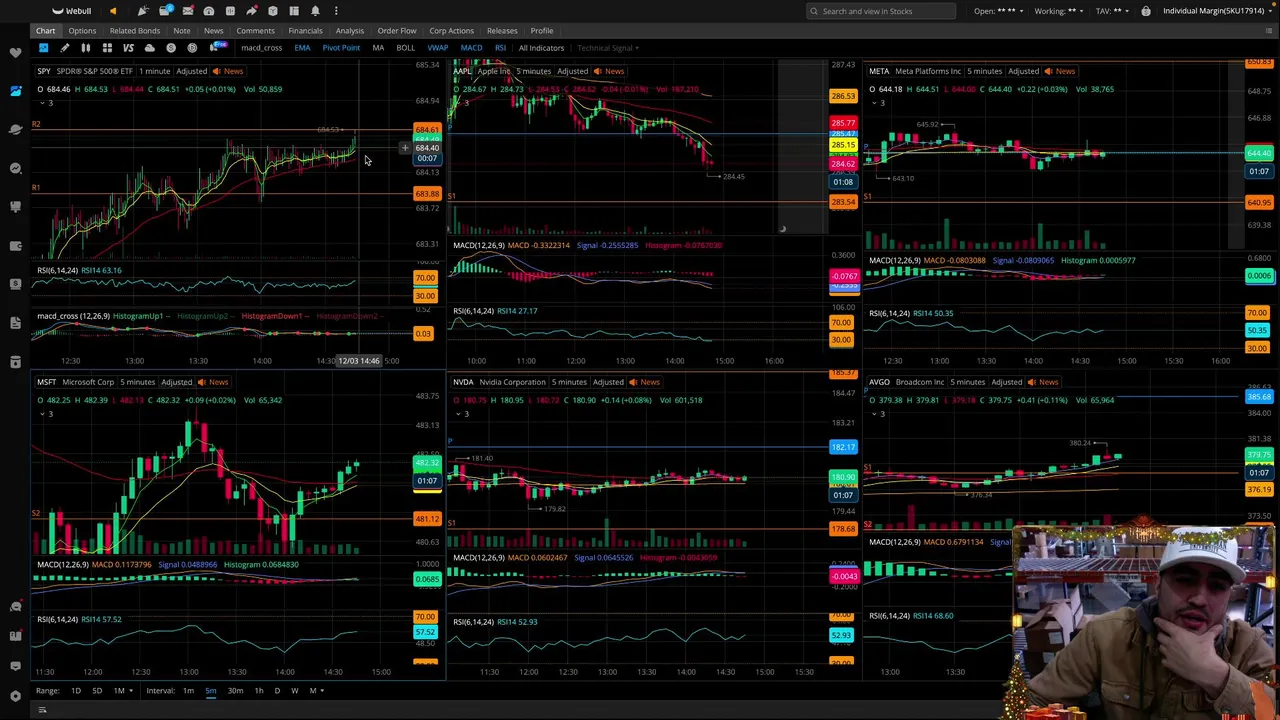Click the VS compare icon
This screenshot has width=1280, height=720.
click(128, 48)
